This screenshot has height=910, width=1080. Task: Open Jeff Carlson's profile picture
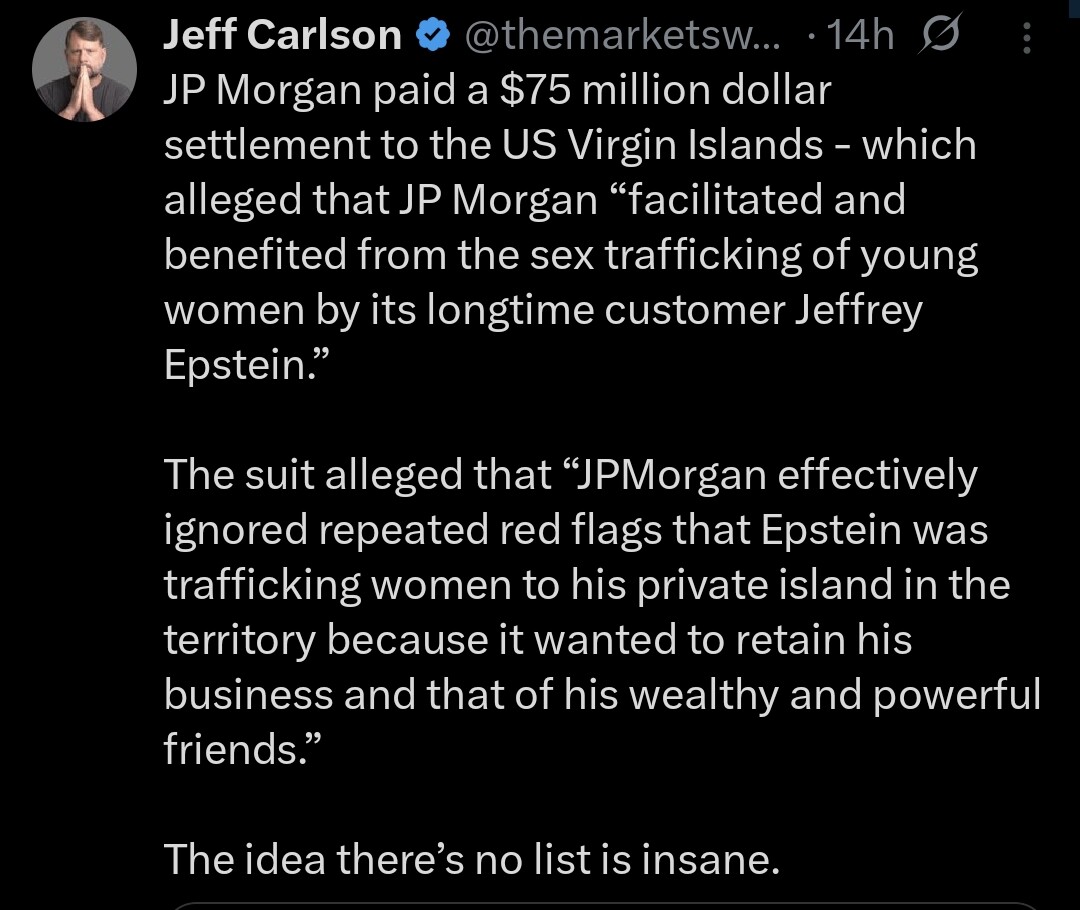(x=83, y=70)
